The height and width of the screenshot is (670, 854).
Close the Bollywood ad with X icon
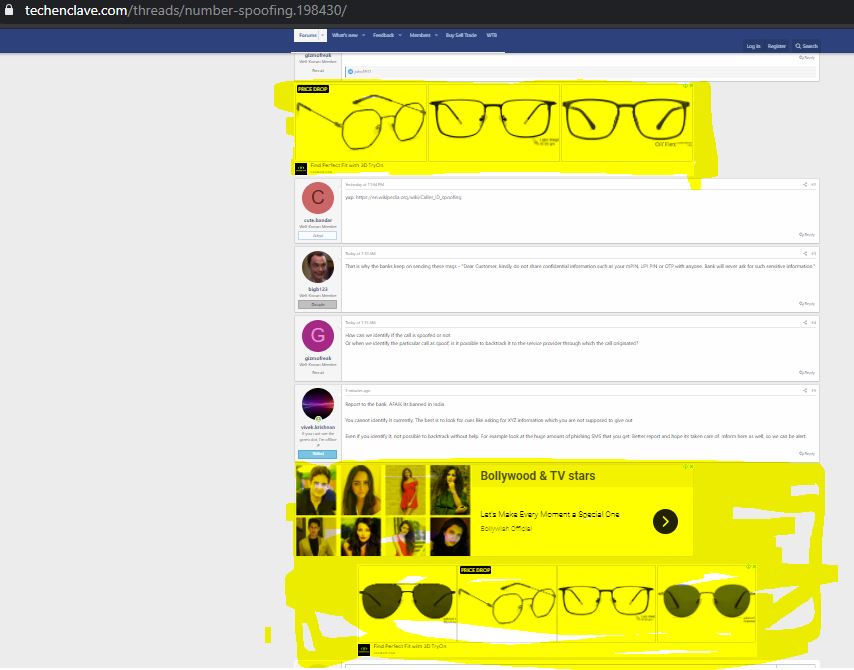pos(691,467)
